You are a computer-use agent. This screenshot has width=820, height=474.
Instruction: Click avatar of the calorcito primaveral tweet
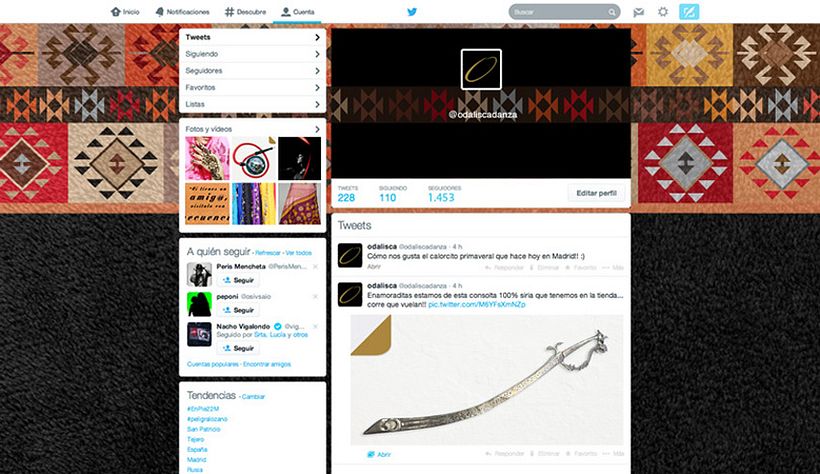350,255
